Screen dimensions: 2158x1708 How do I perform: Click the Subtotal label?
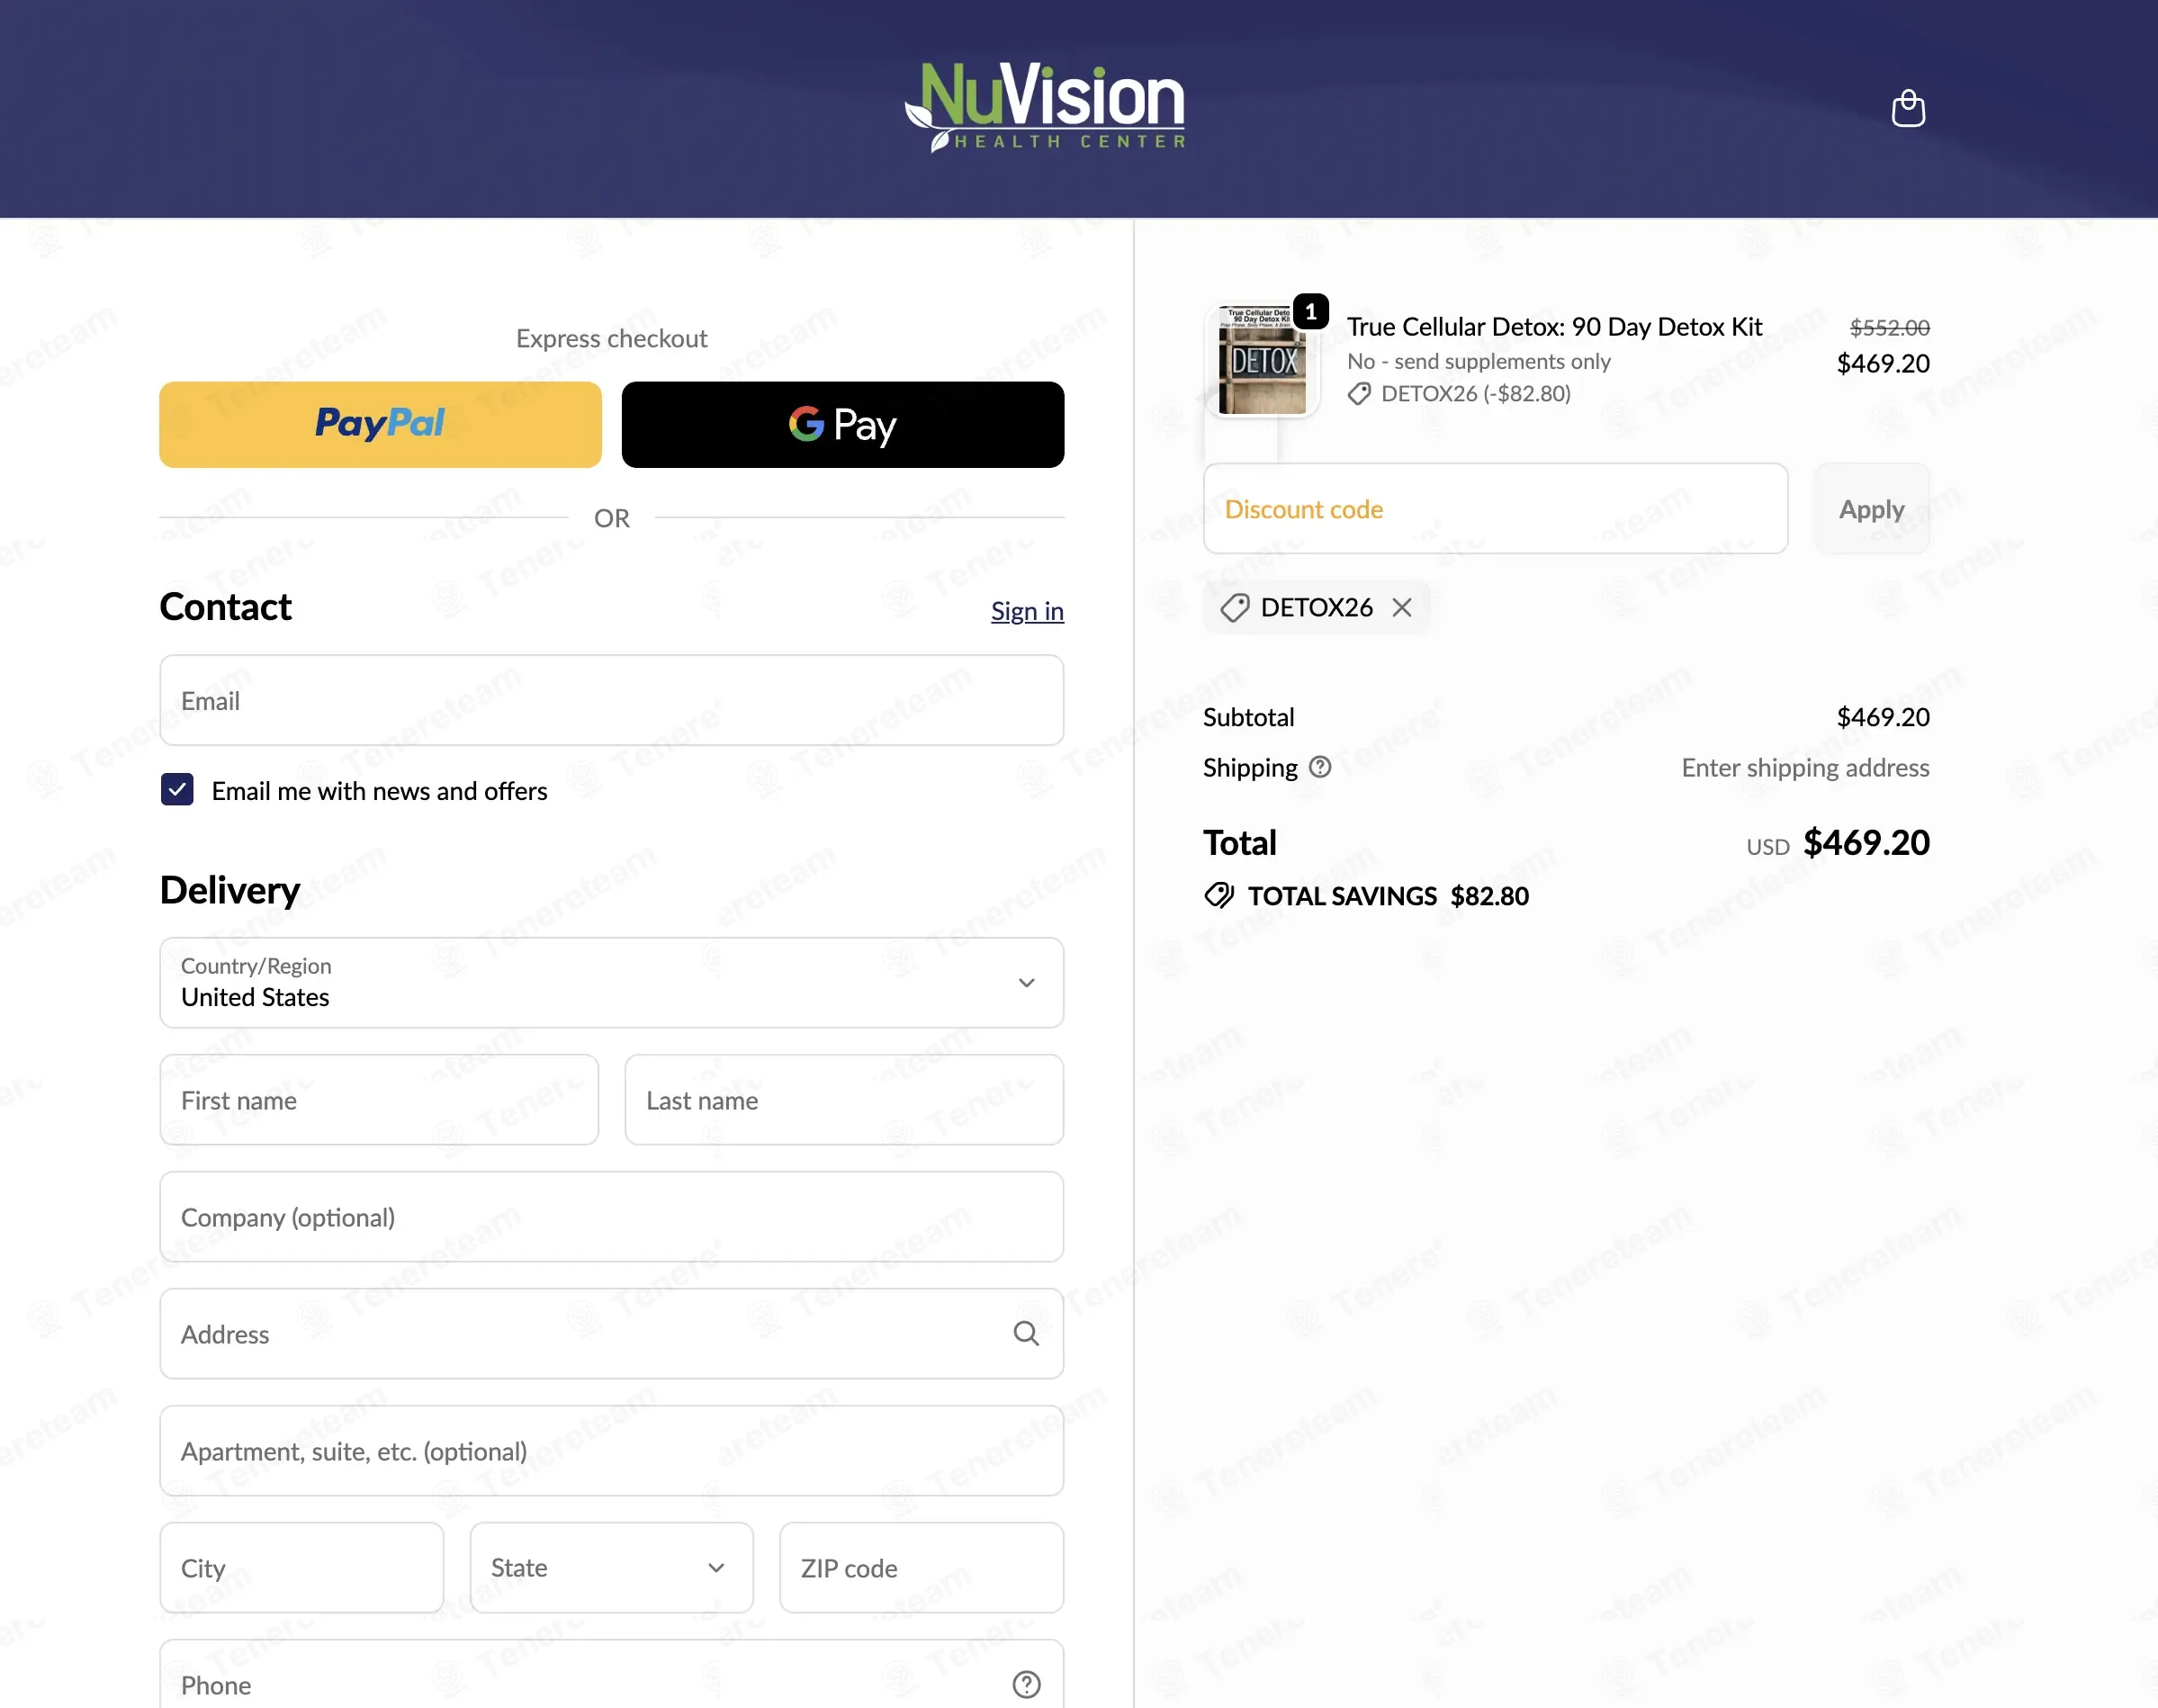pyautogui.click(x=1248, y=717)
